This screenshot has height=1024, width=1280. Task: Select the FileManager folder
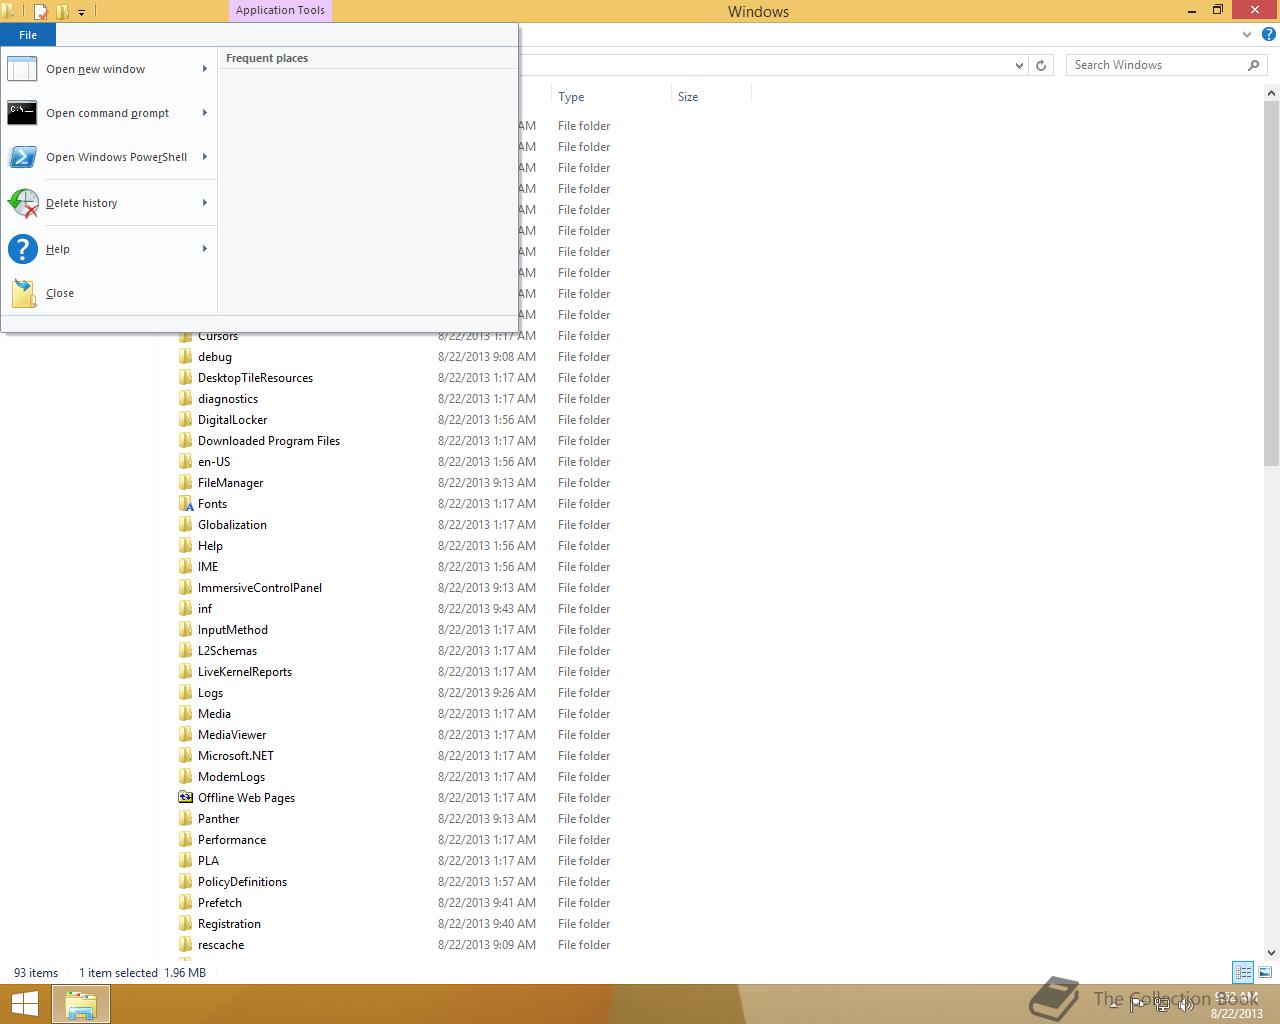(230, 483)
